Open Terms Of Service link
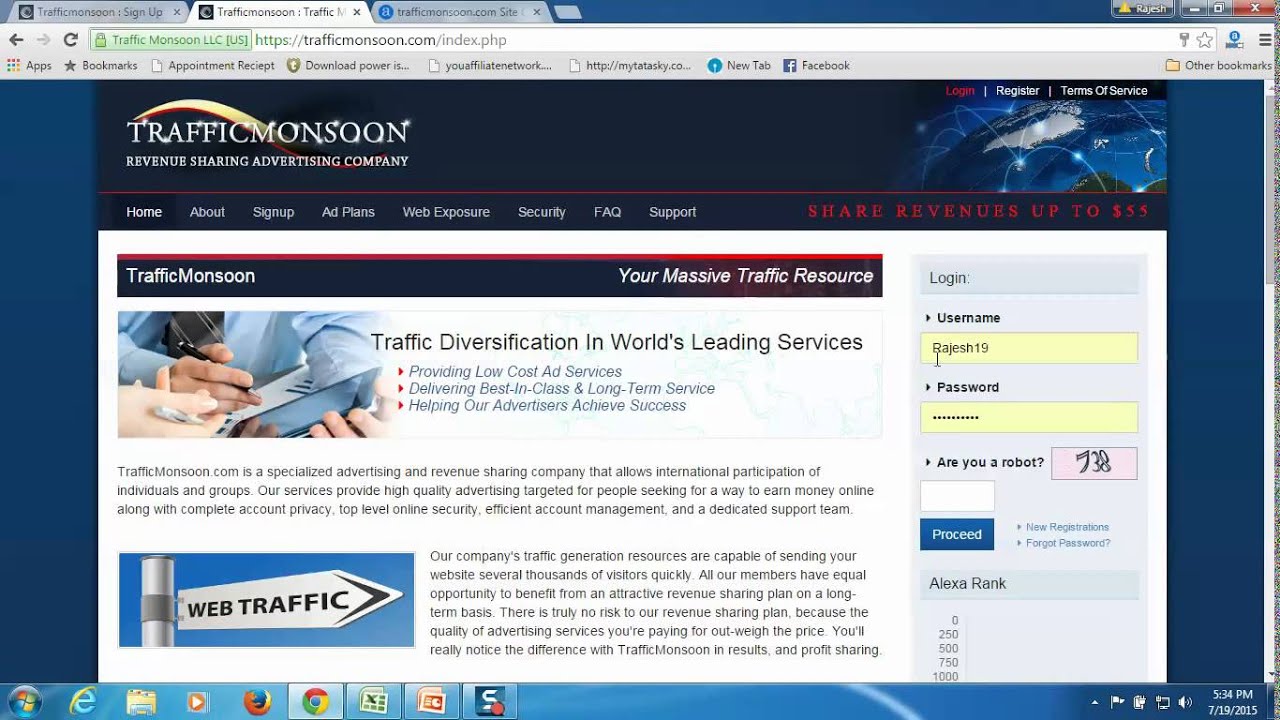The height and width of the screenshot is (720, 1280). click(x=1104, y=91)
